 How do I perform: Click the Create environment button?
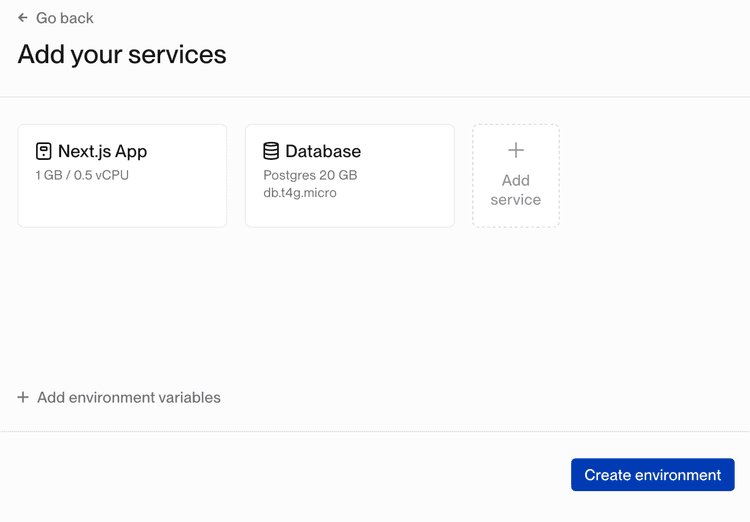(652, 475)
